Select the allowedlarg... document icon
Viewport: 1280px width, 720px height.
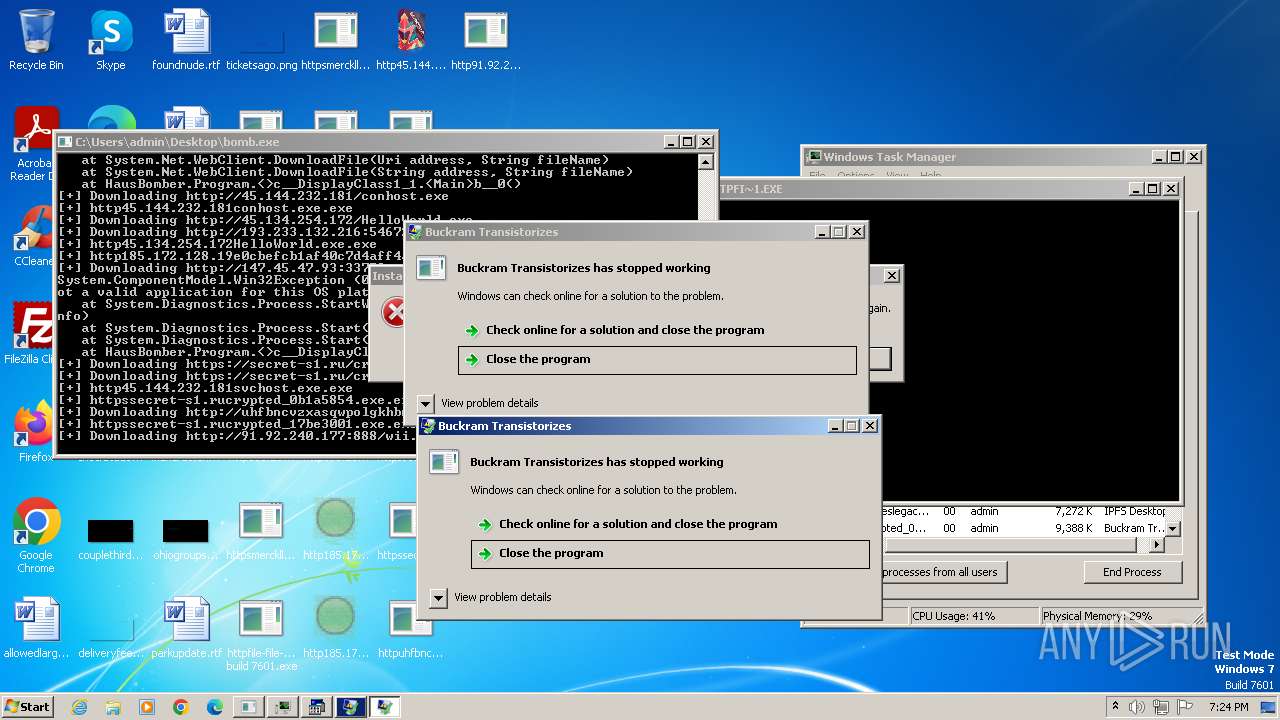pos(36,628)
